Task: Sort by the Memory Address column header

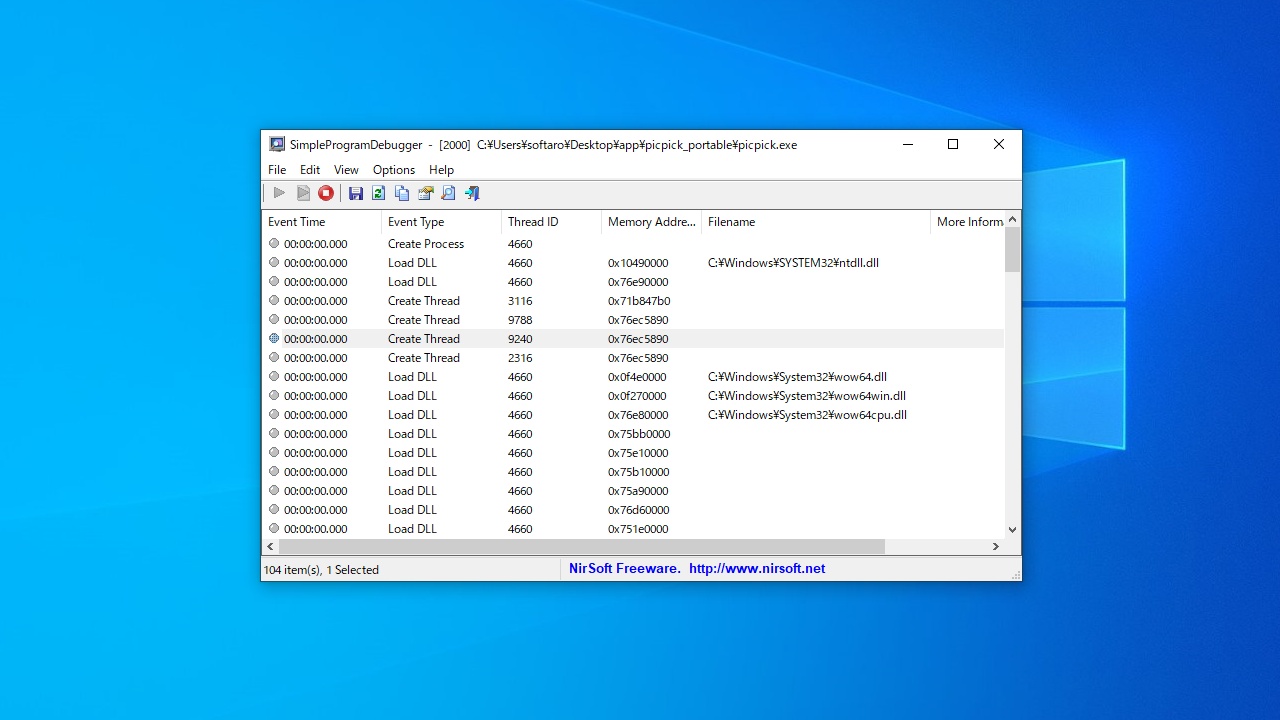Action: 651,222
